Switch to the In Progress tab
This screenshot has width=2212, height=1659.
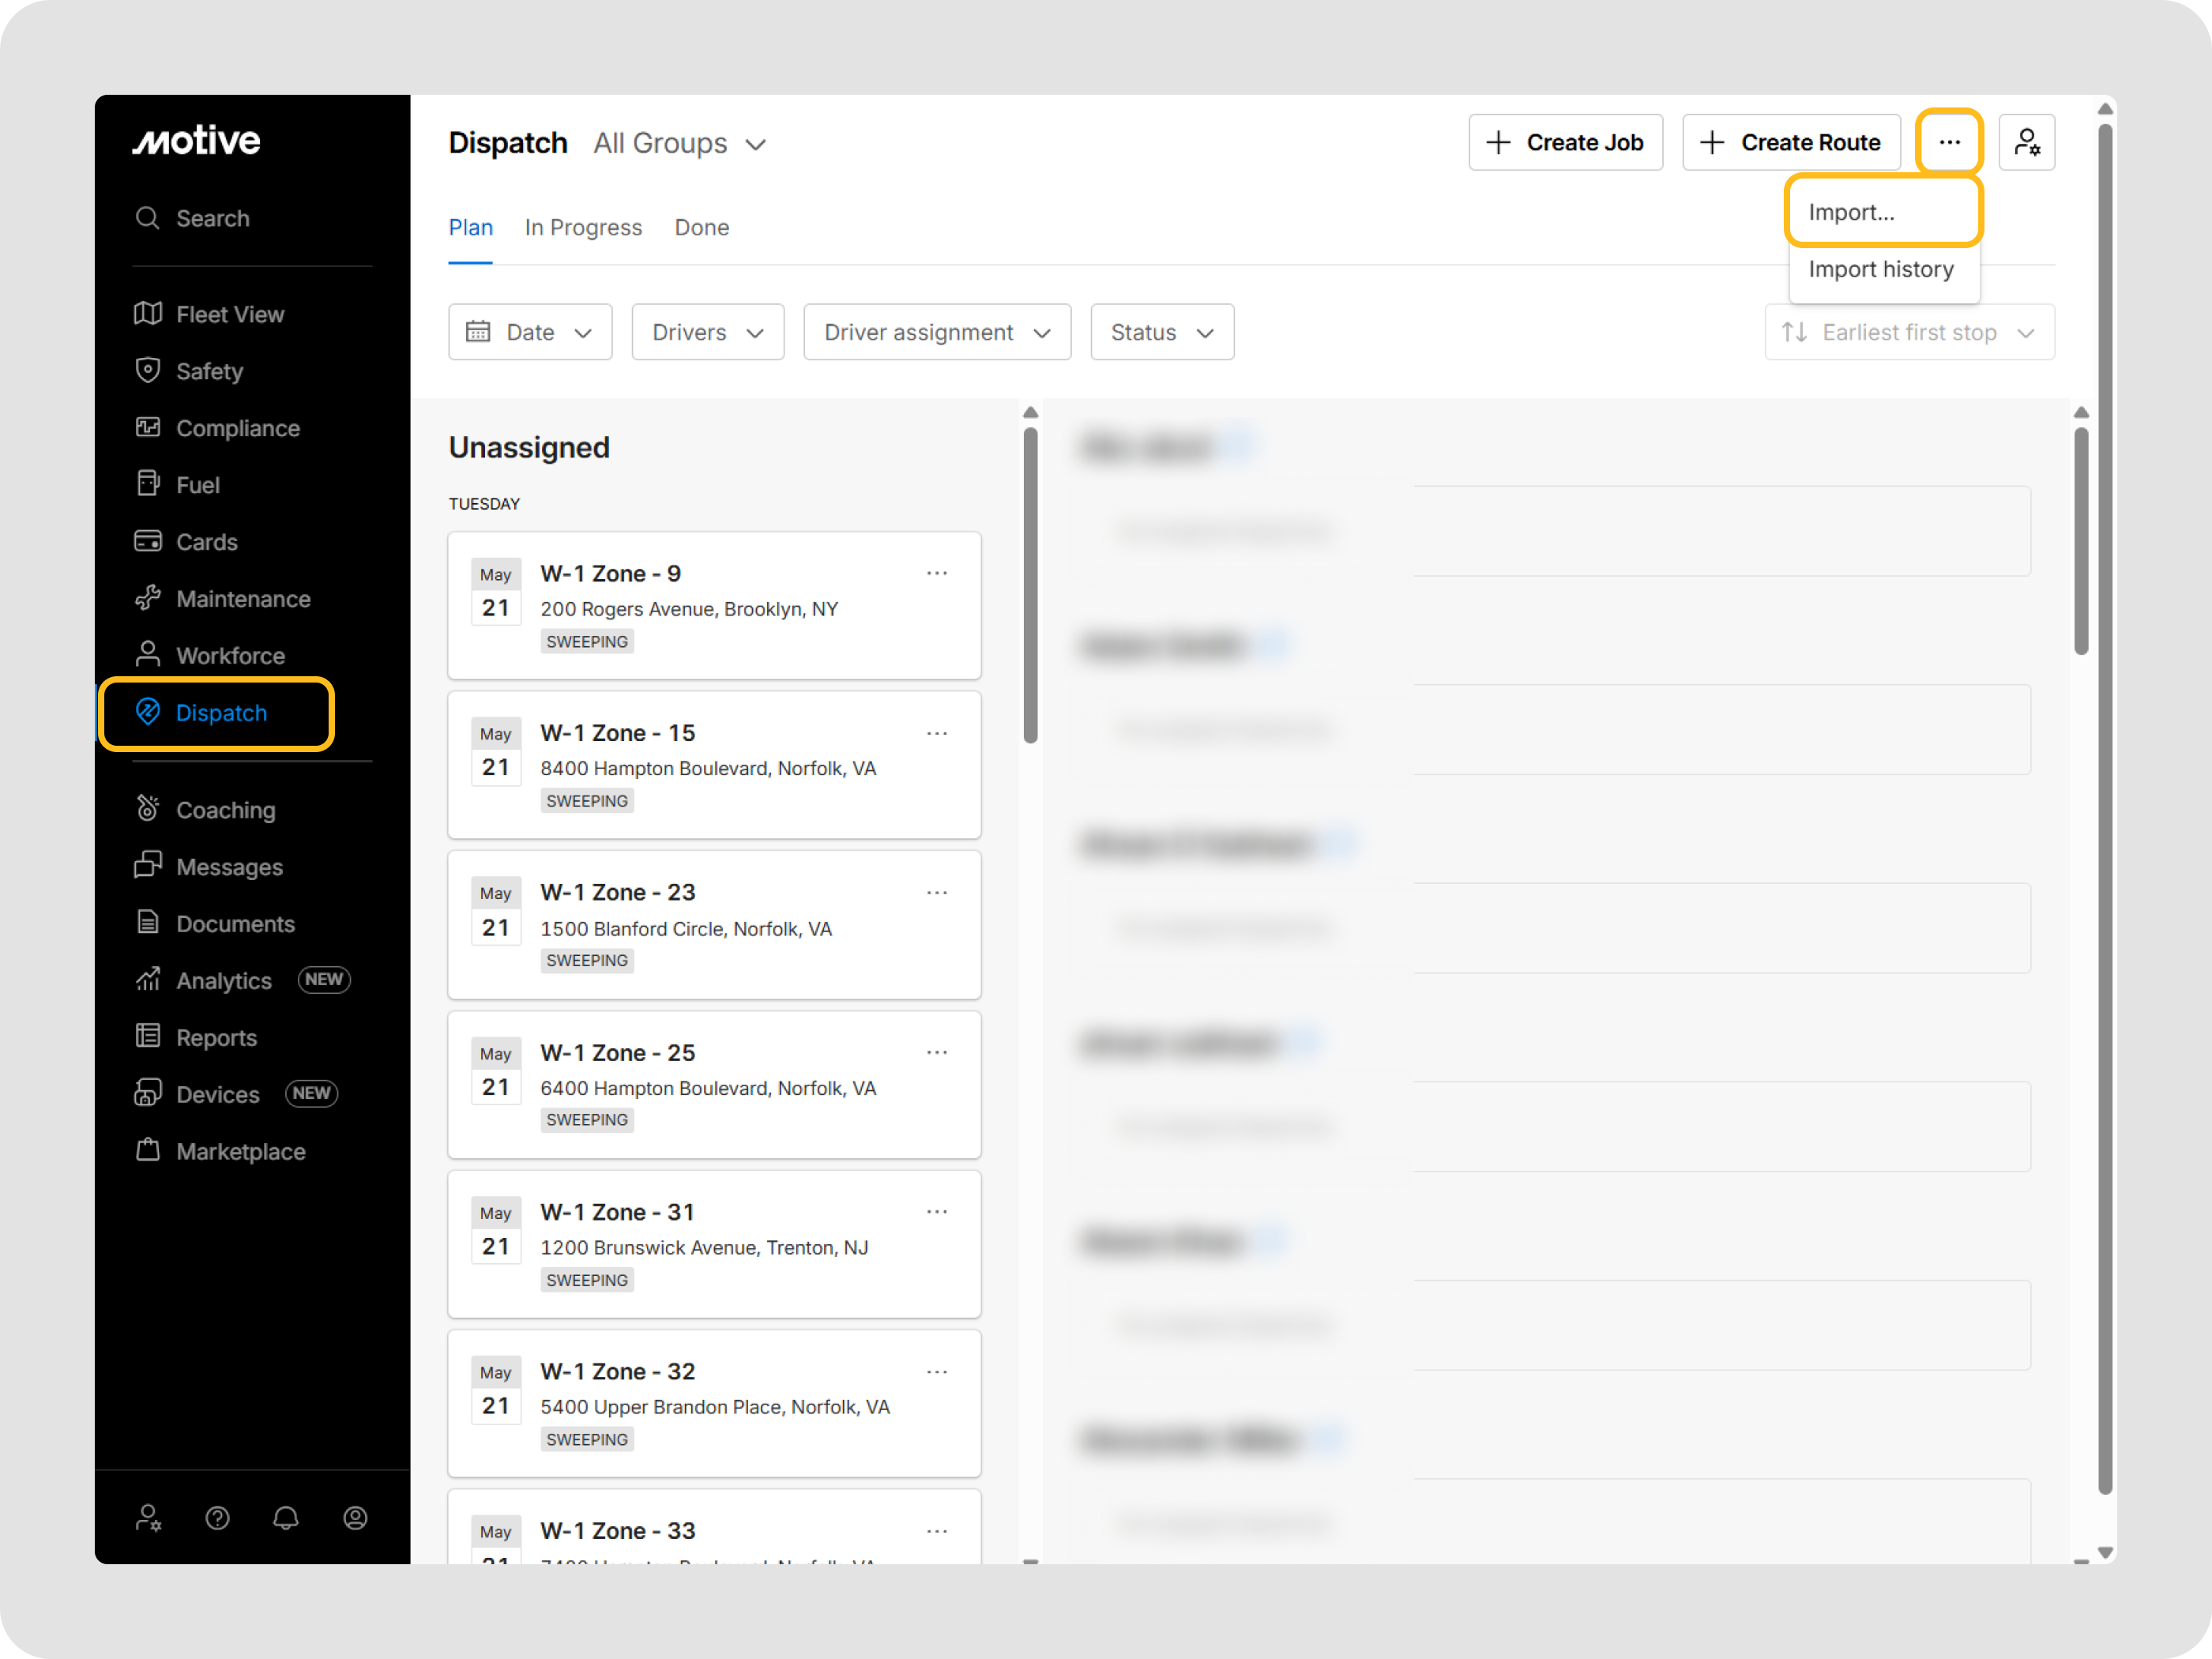click(x=583, y=228)
